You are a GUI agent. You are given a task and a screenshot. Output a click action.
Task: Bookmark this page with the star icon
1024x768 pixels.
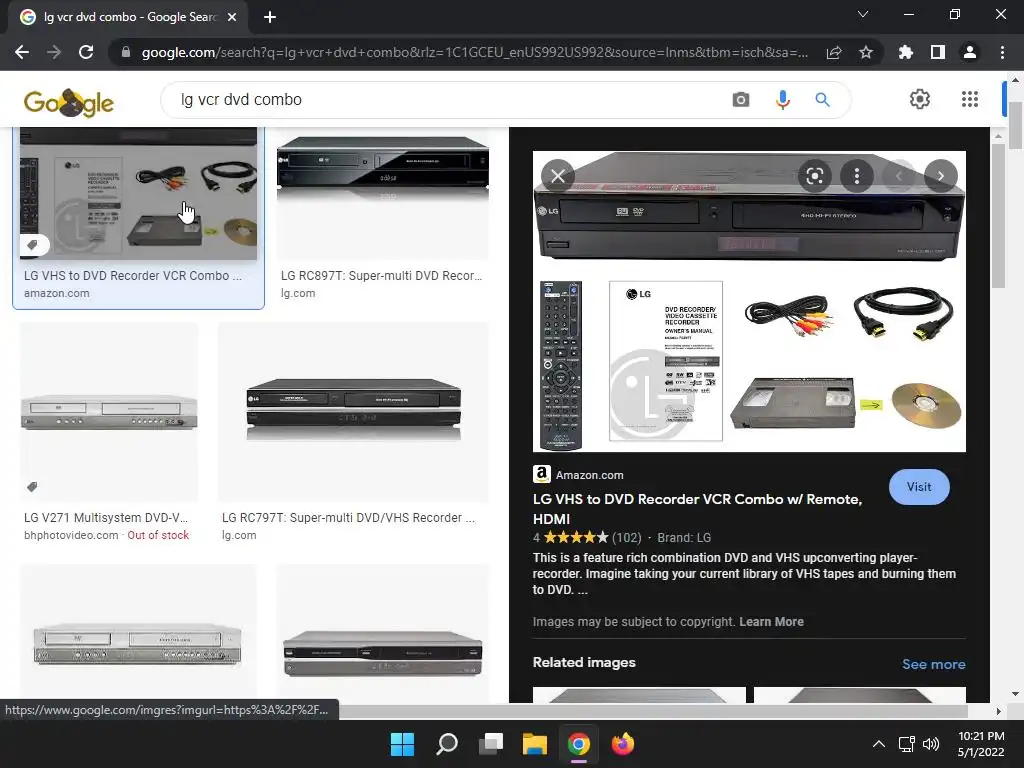click(866, 52)
